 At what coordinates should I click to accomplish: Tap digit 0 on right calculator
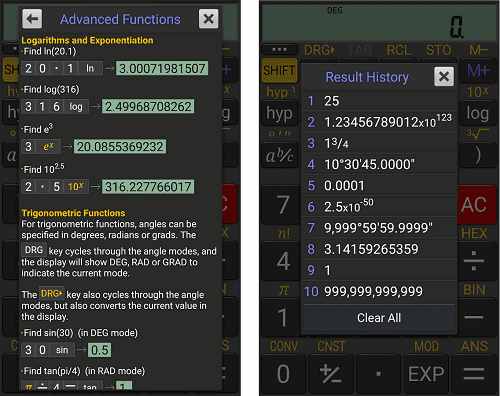point(283,373)
